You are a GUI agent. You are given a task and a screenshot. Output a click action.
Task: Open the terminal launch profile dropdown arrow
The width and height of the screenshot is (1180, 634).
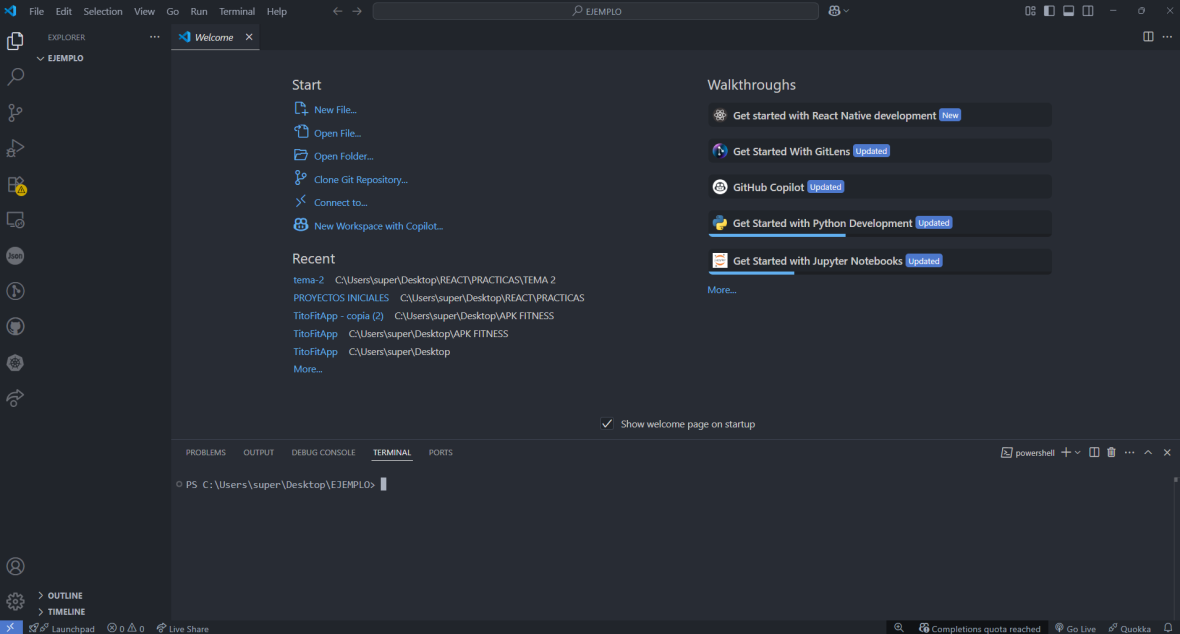coord(1078,453)
